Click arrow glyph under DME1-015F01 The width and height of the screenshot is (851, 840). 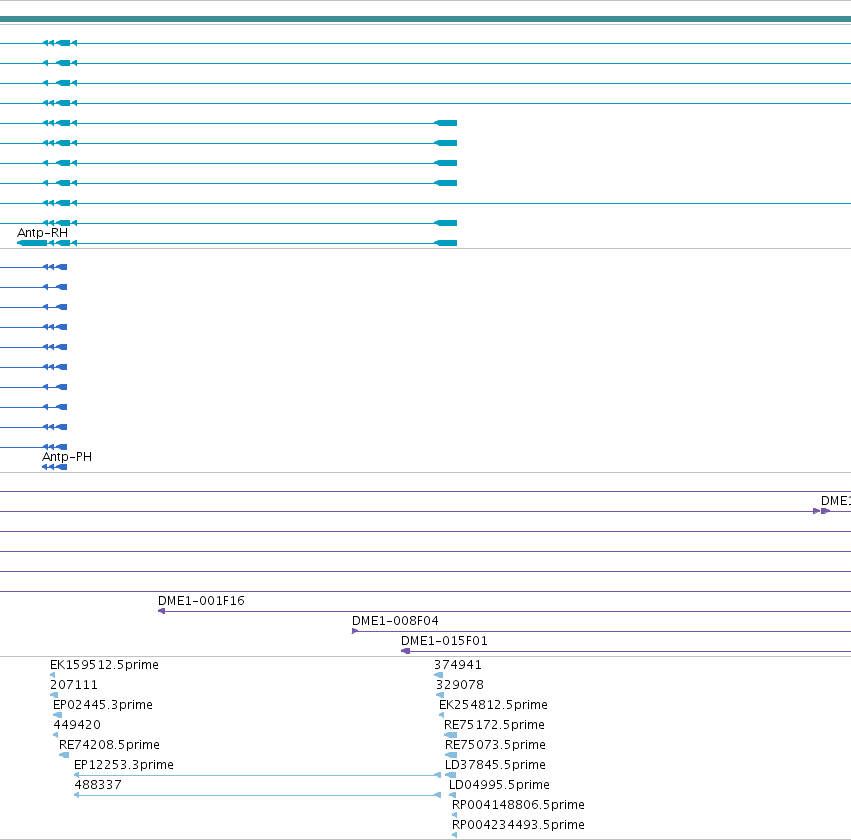(405, 651)
